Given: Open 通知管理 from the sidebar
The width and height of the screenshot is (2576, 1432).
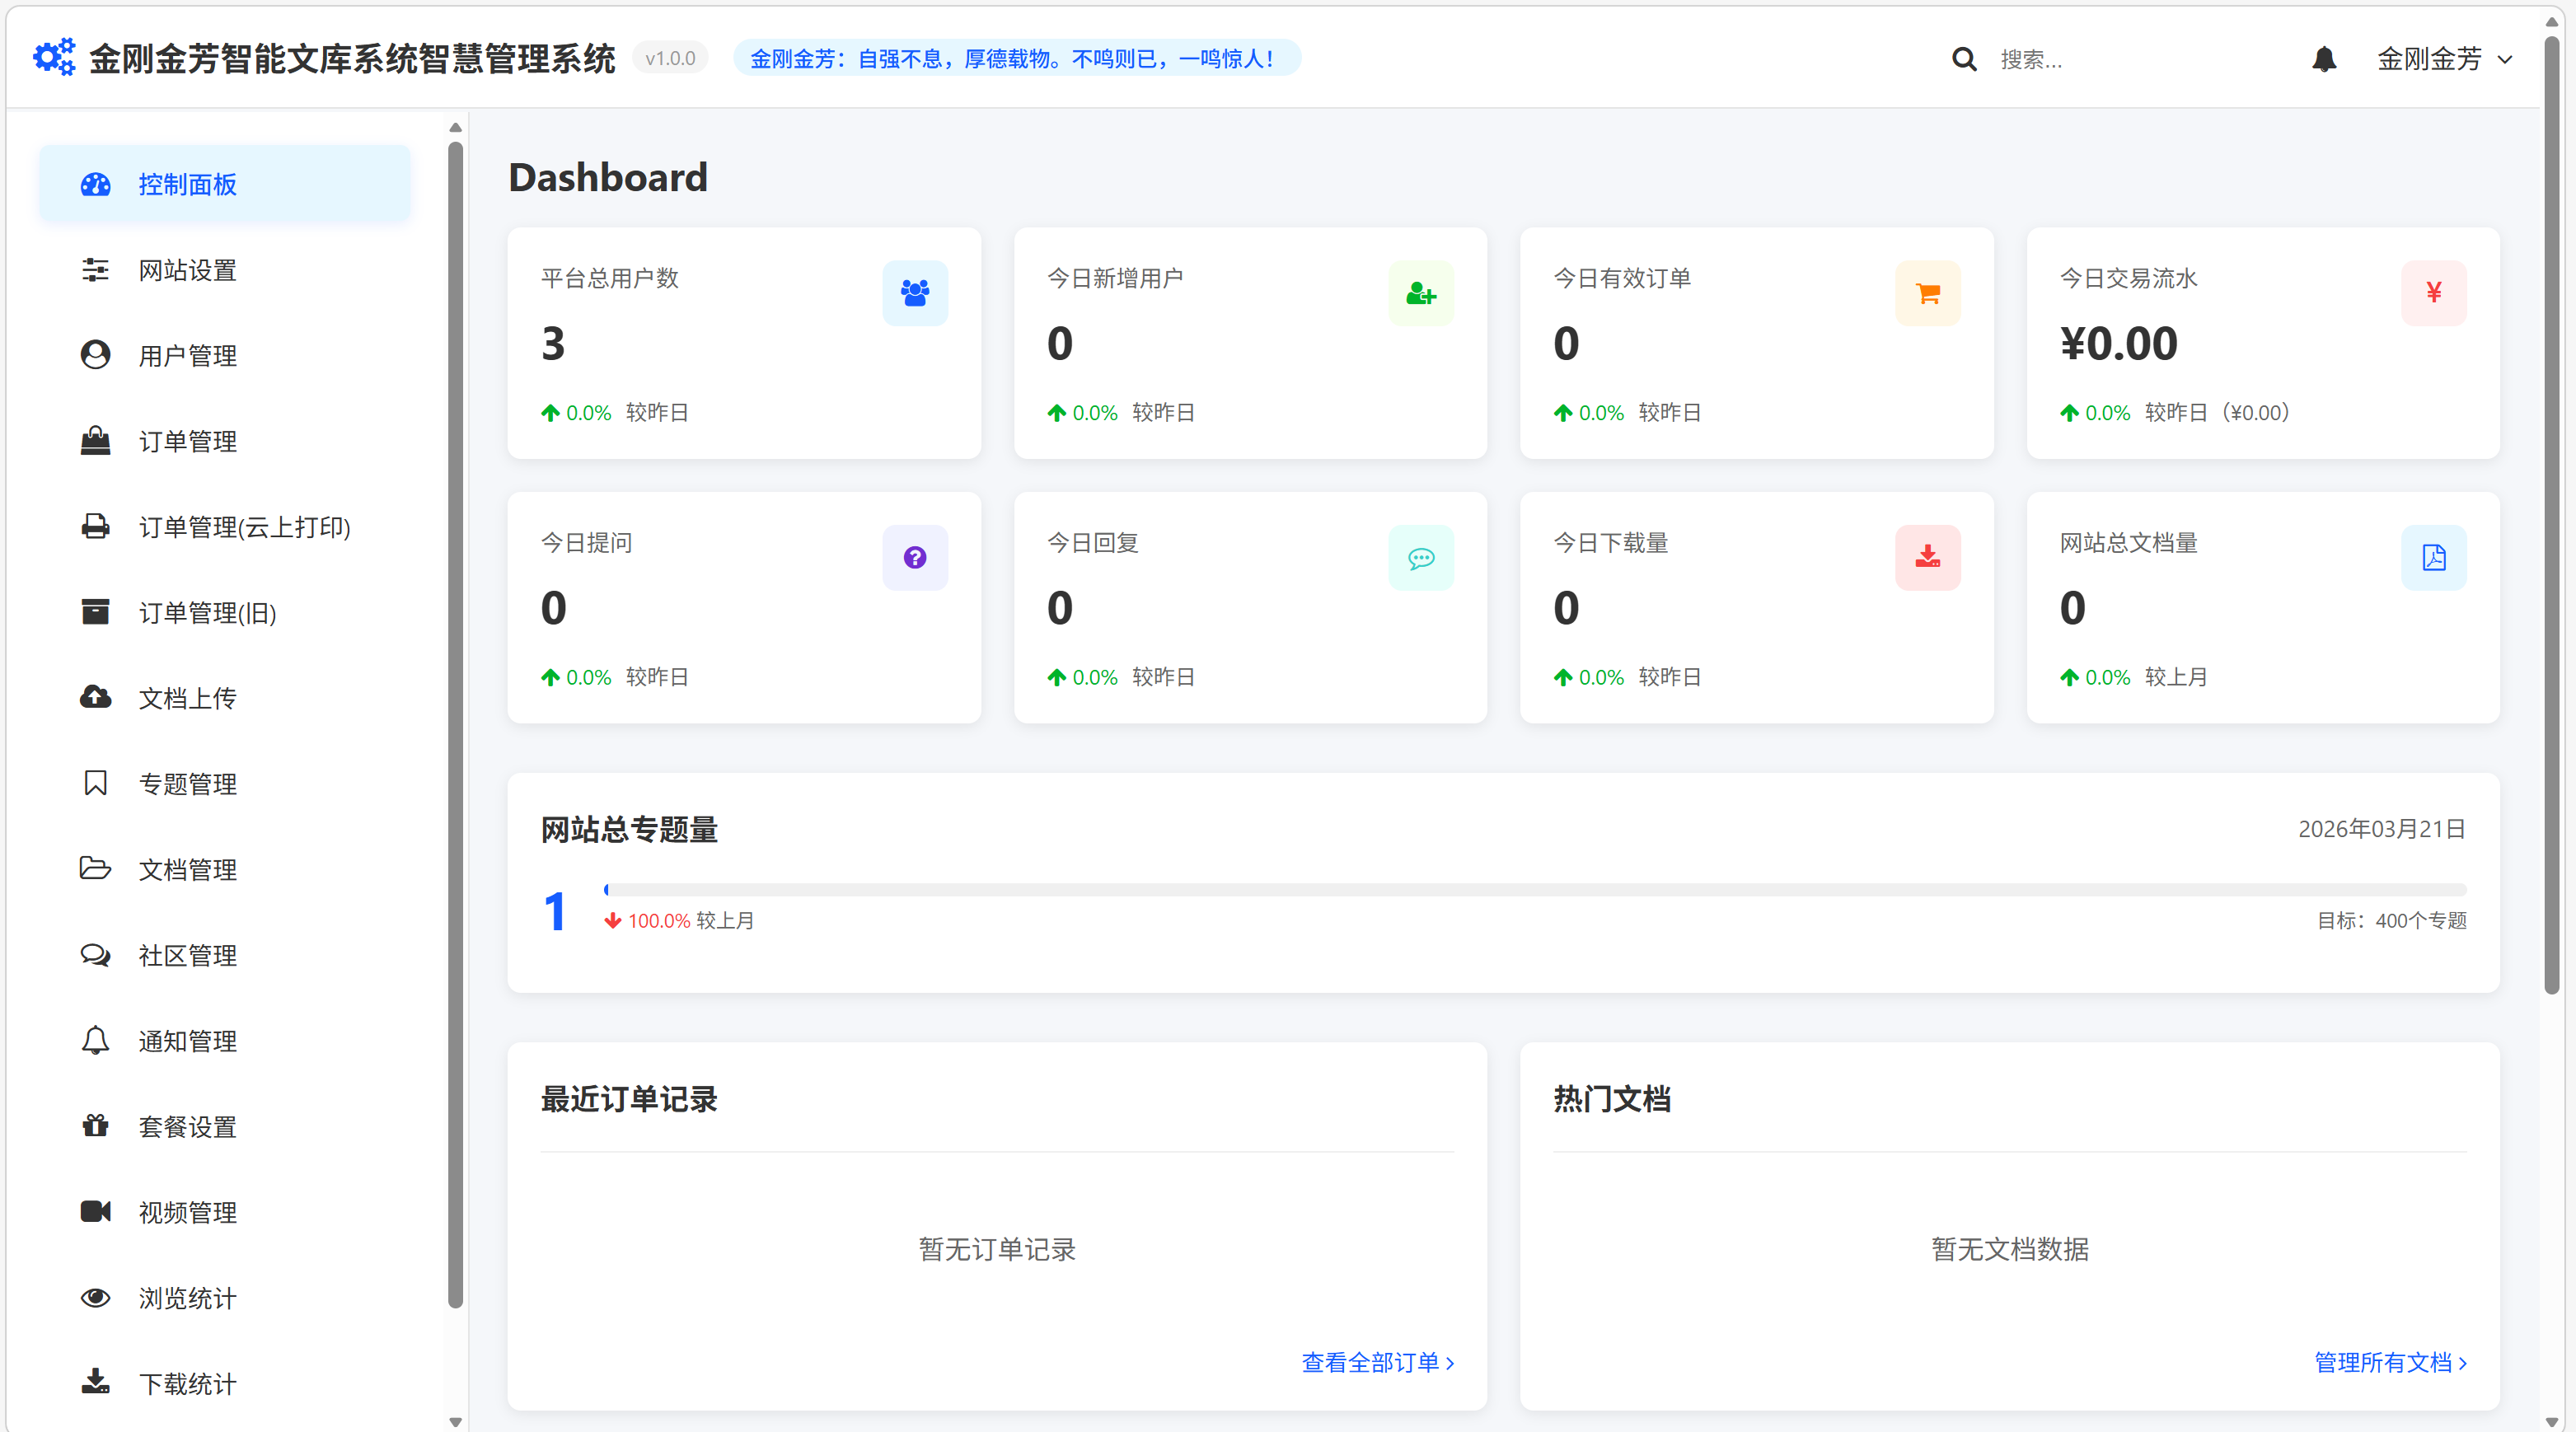Looking at the screenshot, I should 188,1040.
